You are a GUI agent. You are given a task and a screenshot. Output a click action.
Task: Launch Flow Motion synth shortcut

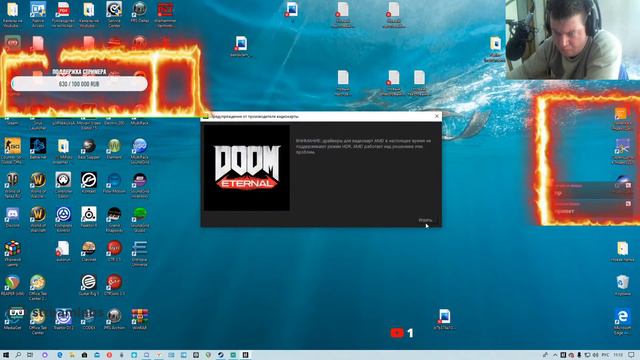[x=114, y=183]
